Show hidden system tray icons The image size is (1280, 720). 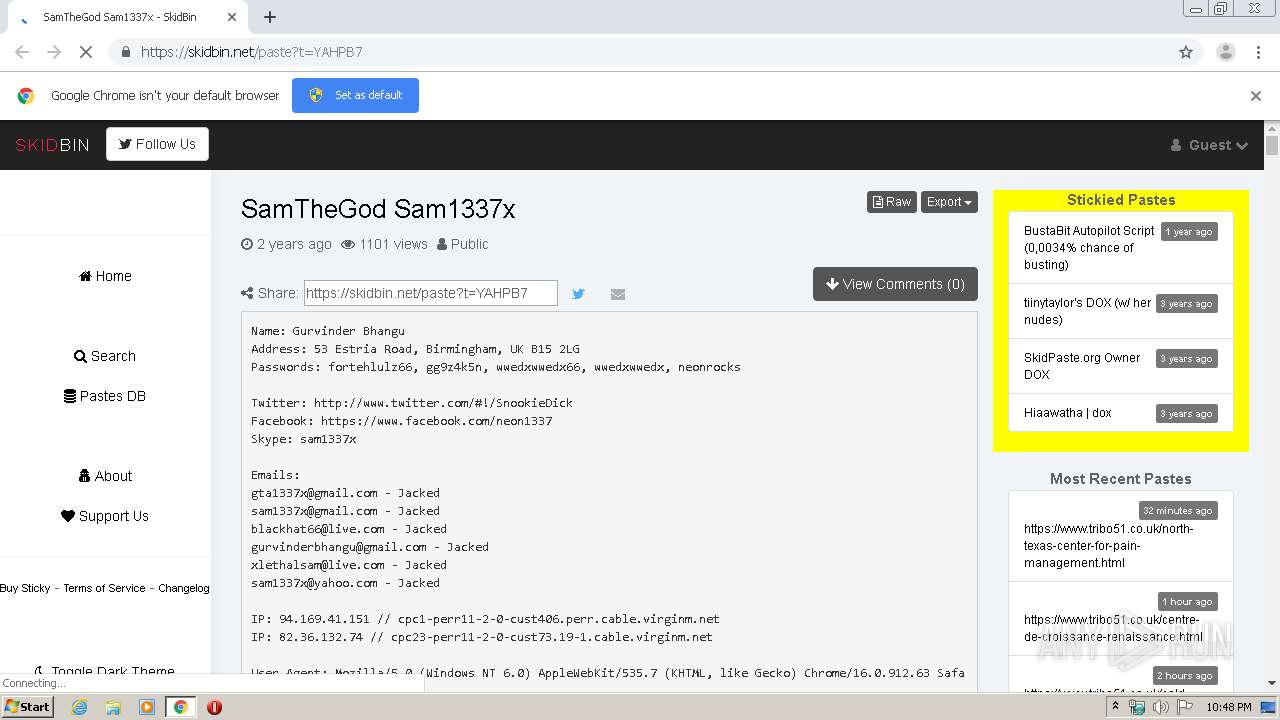[1117, 707]
